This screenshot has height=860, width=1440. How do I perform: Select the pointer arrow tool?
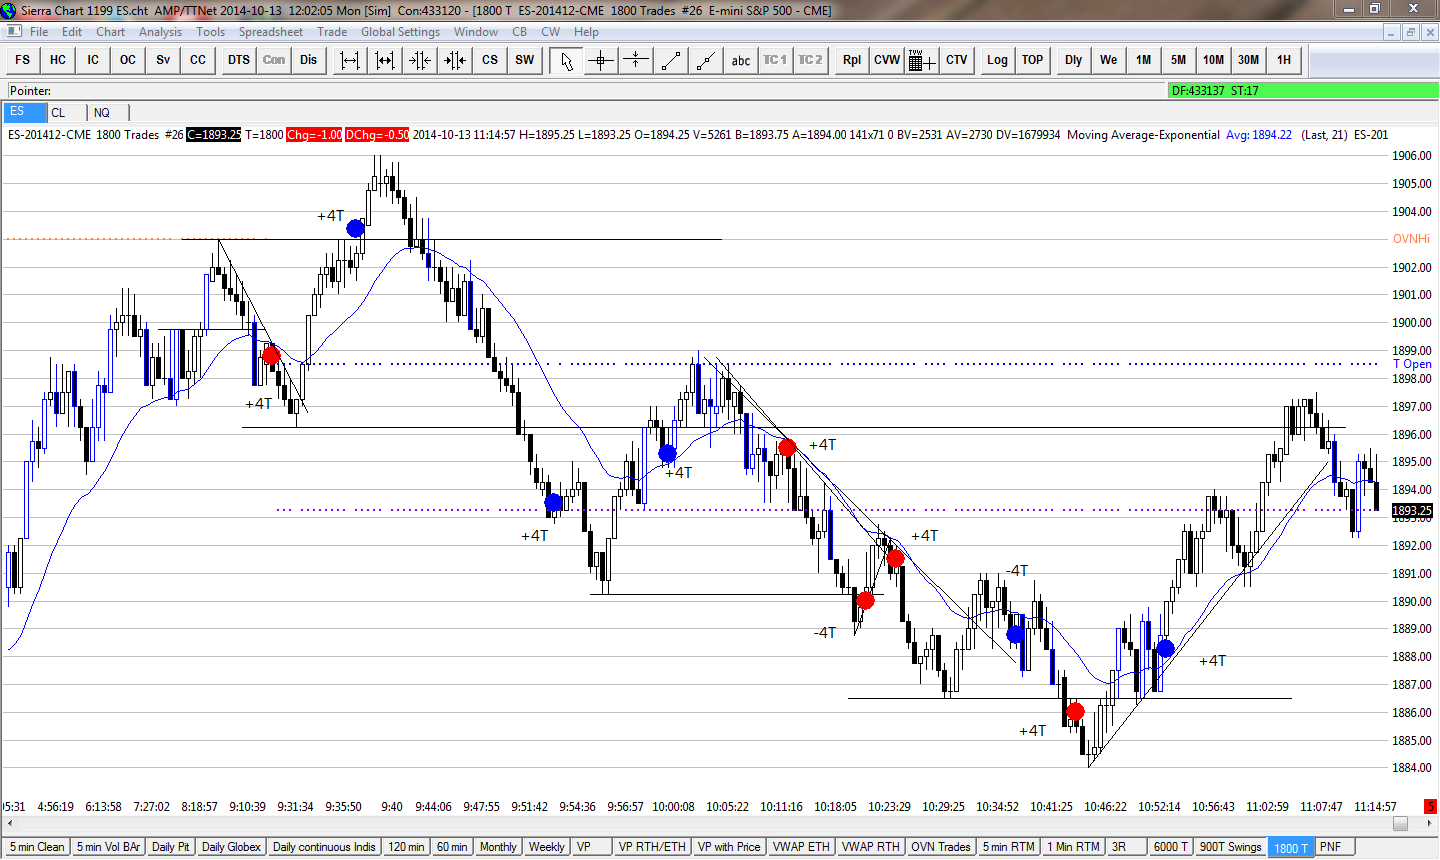pos(567,60)
